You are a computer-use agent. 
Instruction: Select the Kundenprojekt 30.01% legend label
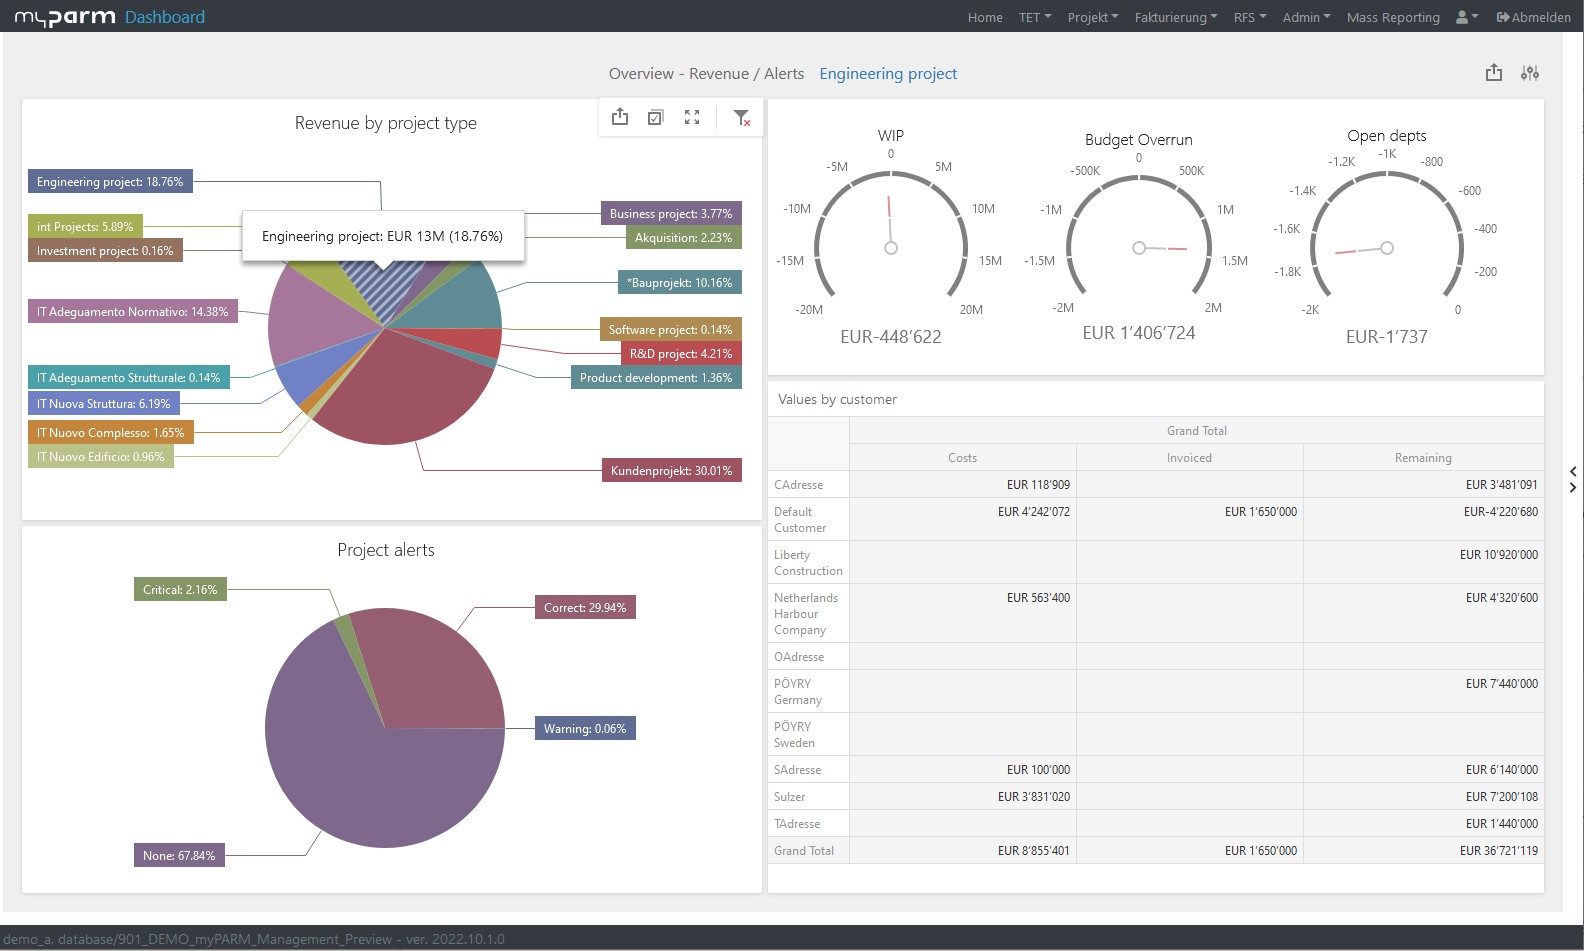pos(671,470)
